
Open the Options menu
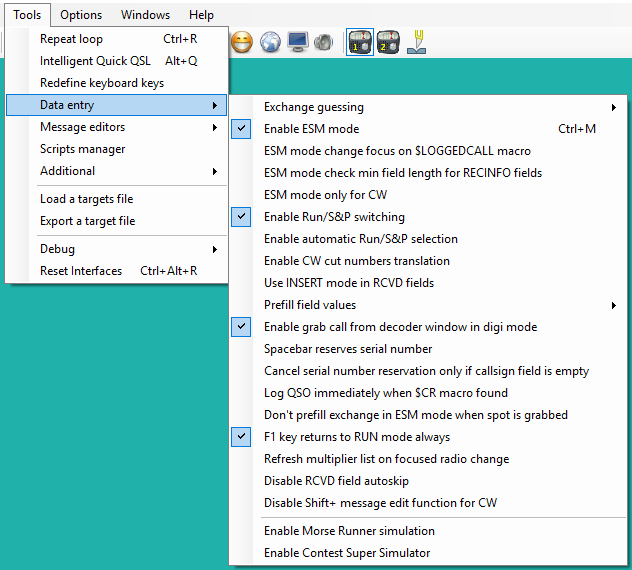[x=81, y=15]
